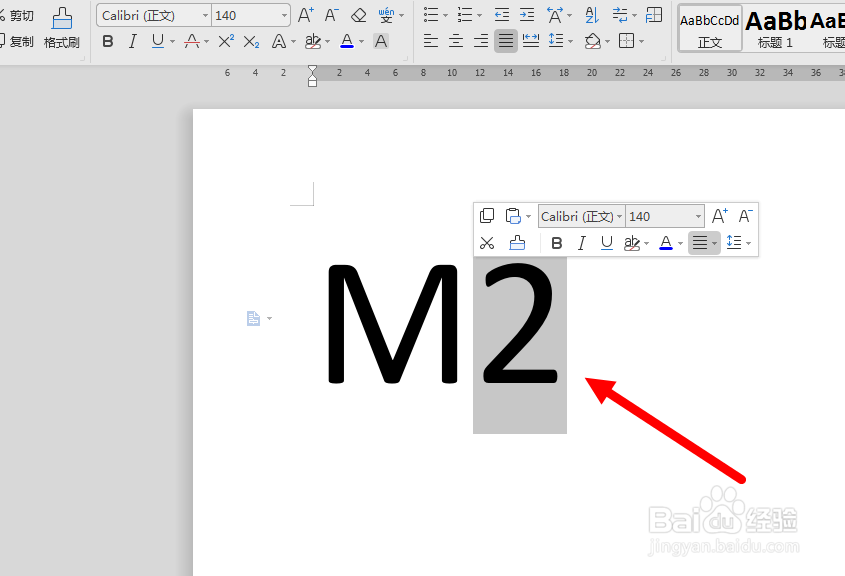Click the show/hide paragraph marks icon
Image resolution: width=845 pixels, height=576 pixels.
pos(620,15)
